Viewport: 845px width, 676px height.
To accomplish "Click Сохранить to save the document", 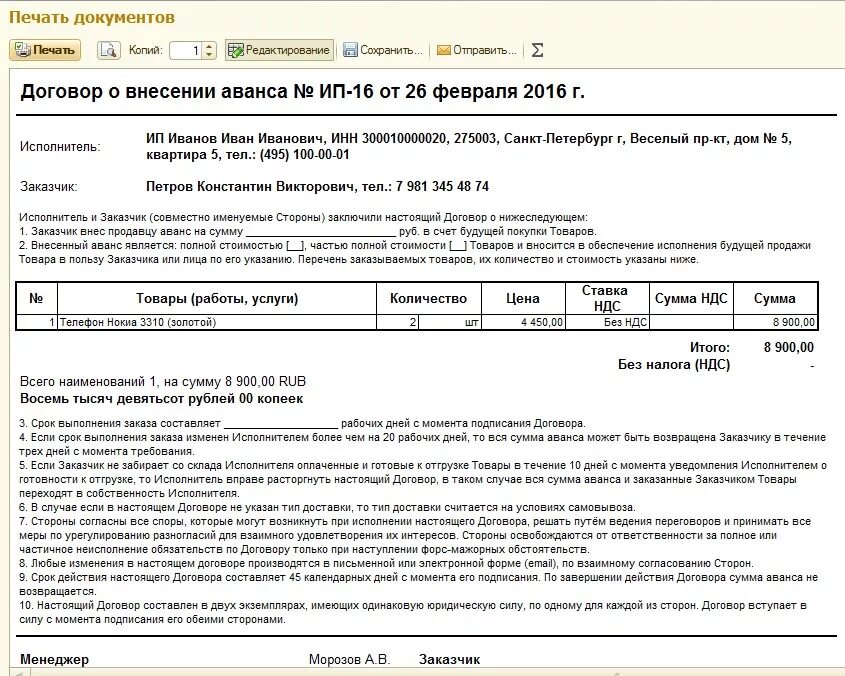I will [x=383, y=50].
